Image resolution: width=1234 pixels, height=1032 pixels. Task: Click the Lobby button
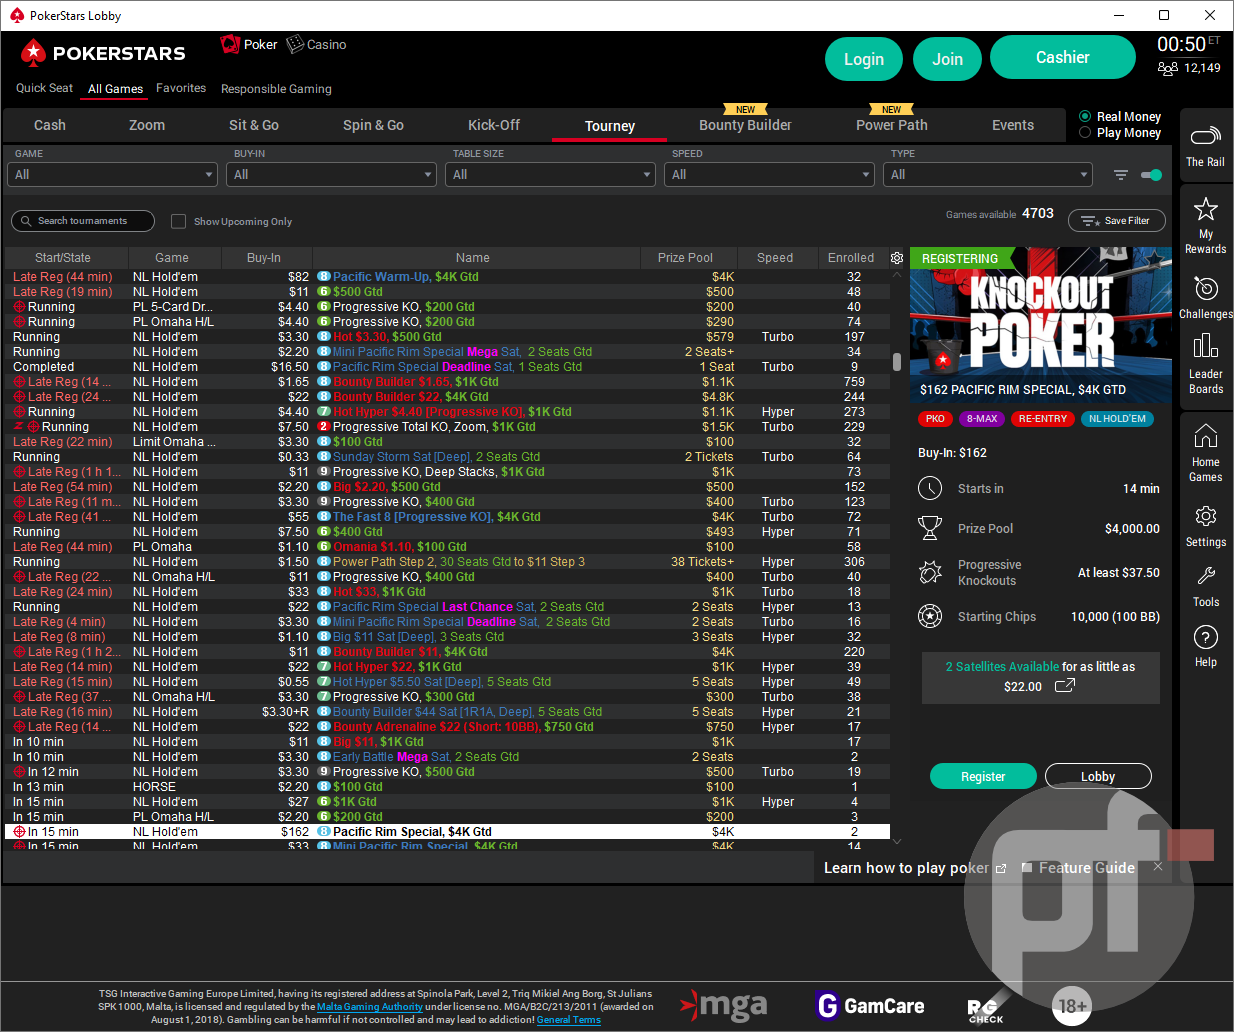coord(1098,776)
